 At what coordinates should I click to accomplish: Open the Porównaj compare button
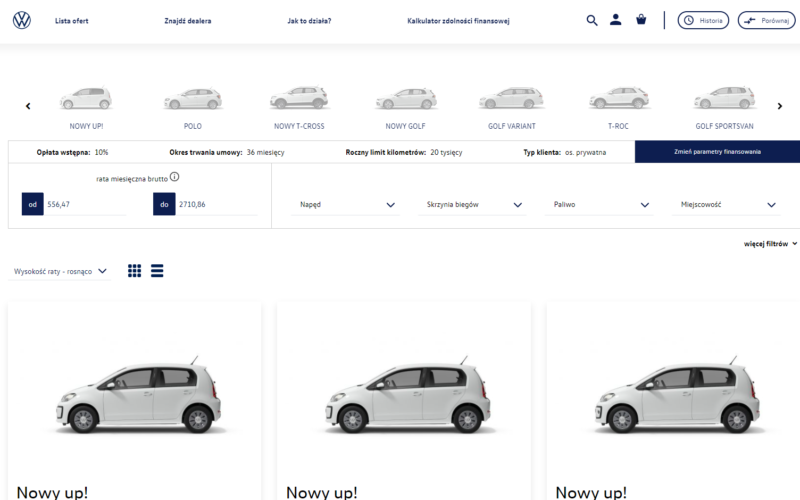pyautogui.click(x=766, y=20)
